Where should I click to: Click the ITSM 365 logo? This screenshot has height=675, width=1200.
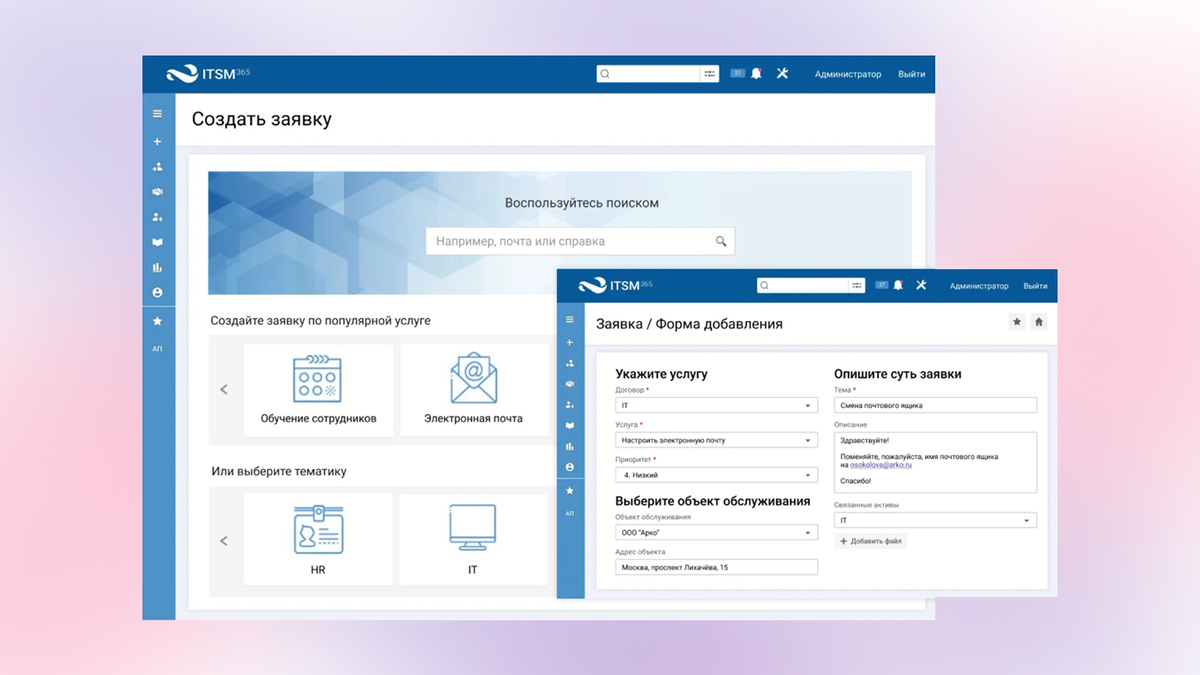(206, 73)
